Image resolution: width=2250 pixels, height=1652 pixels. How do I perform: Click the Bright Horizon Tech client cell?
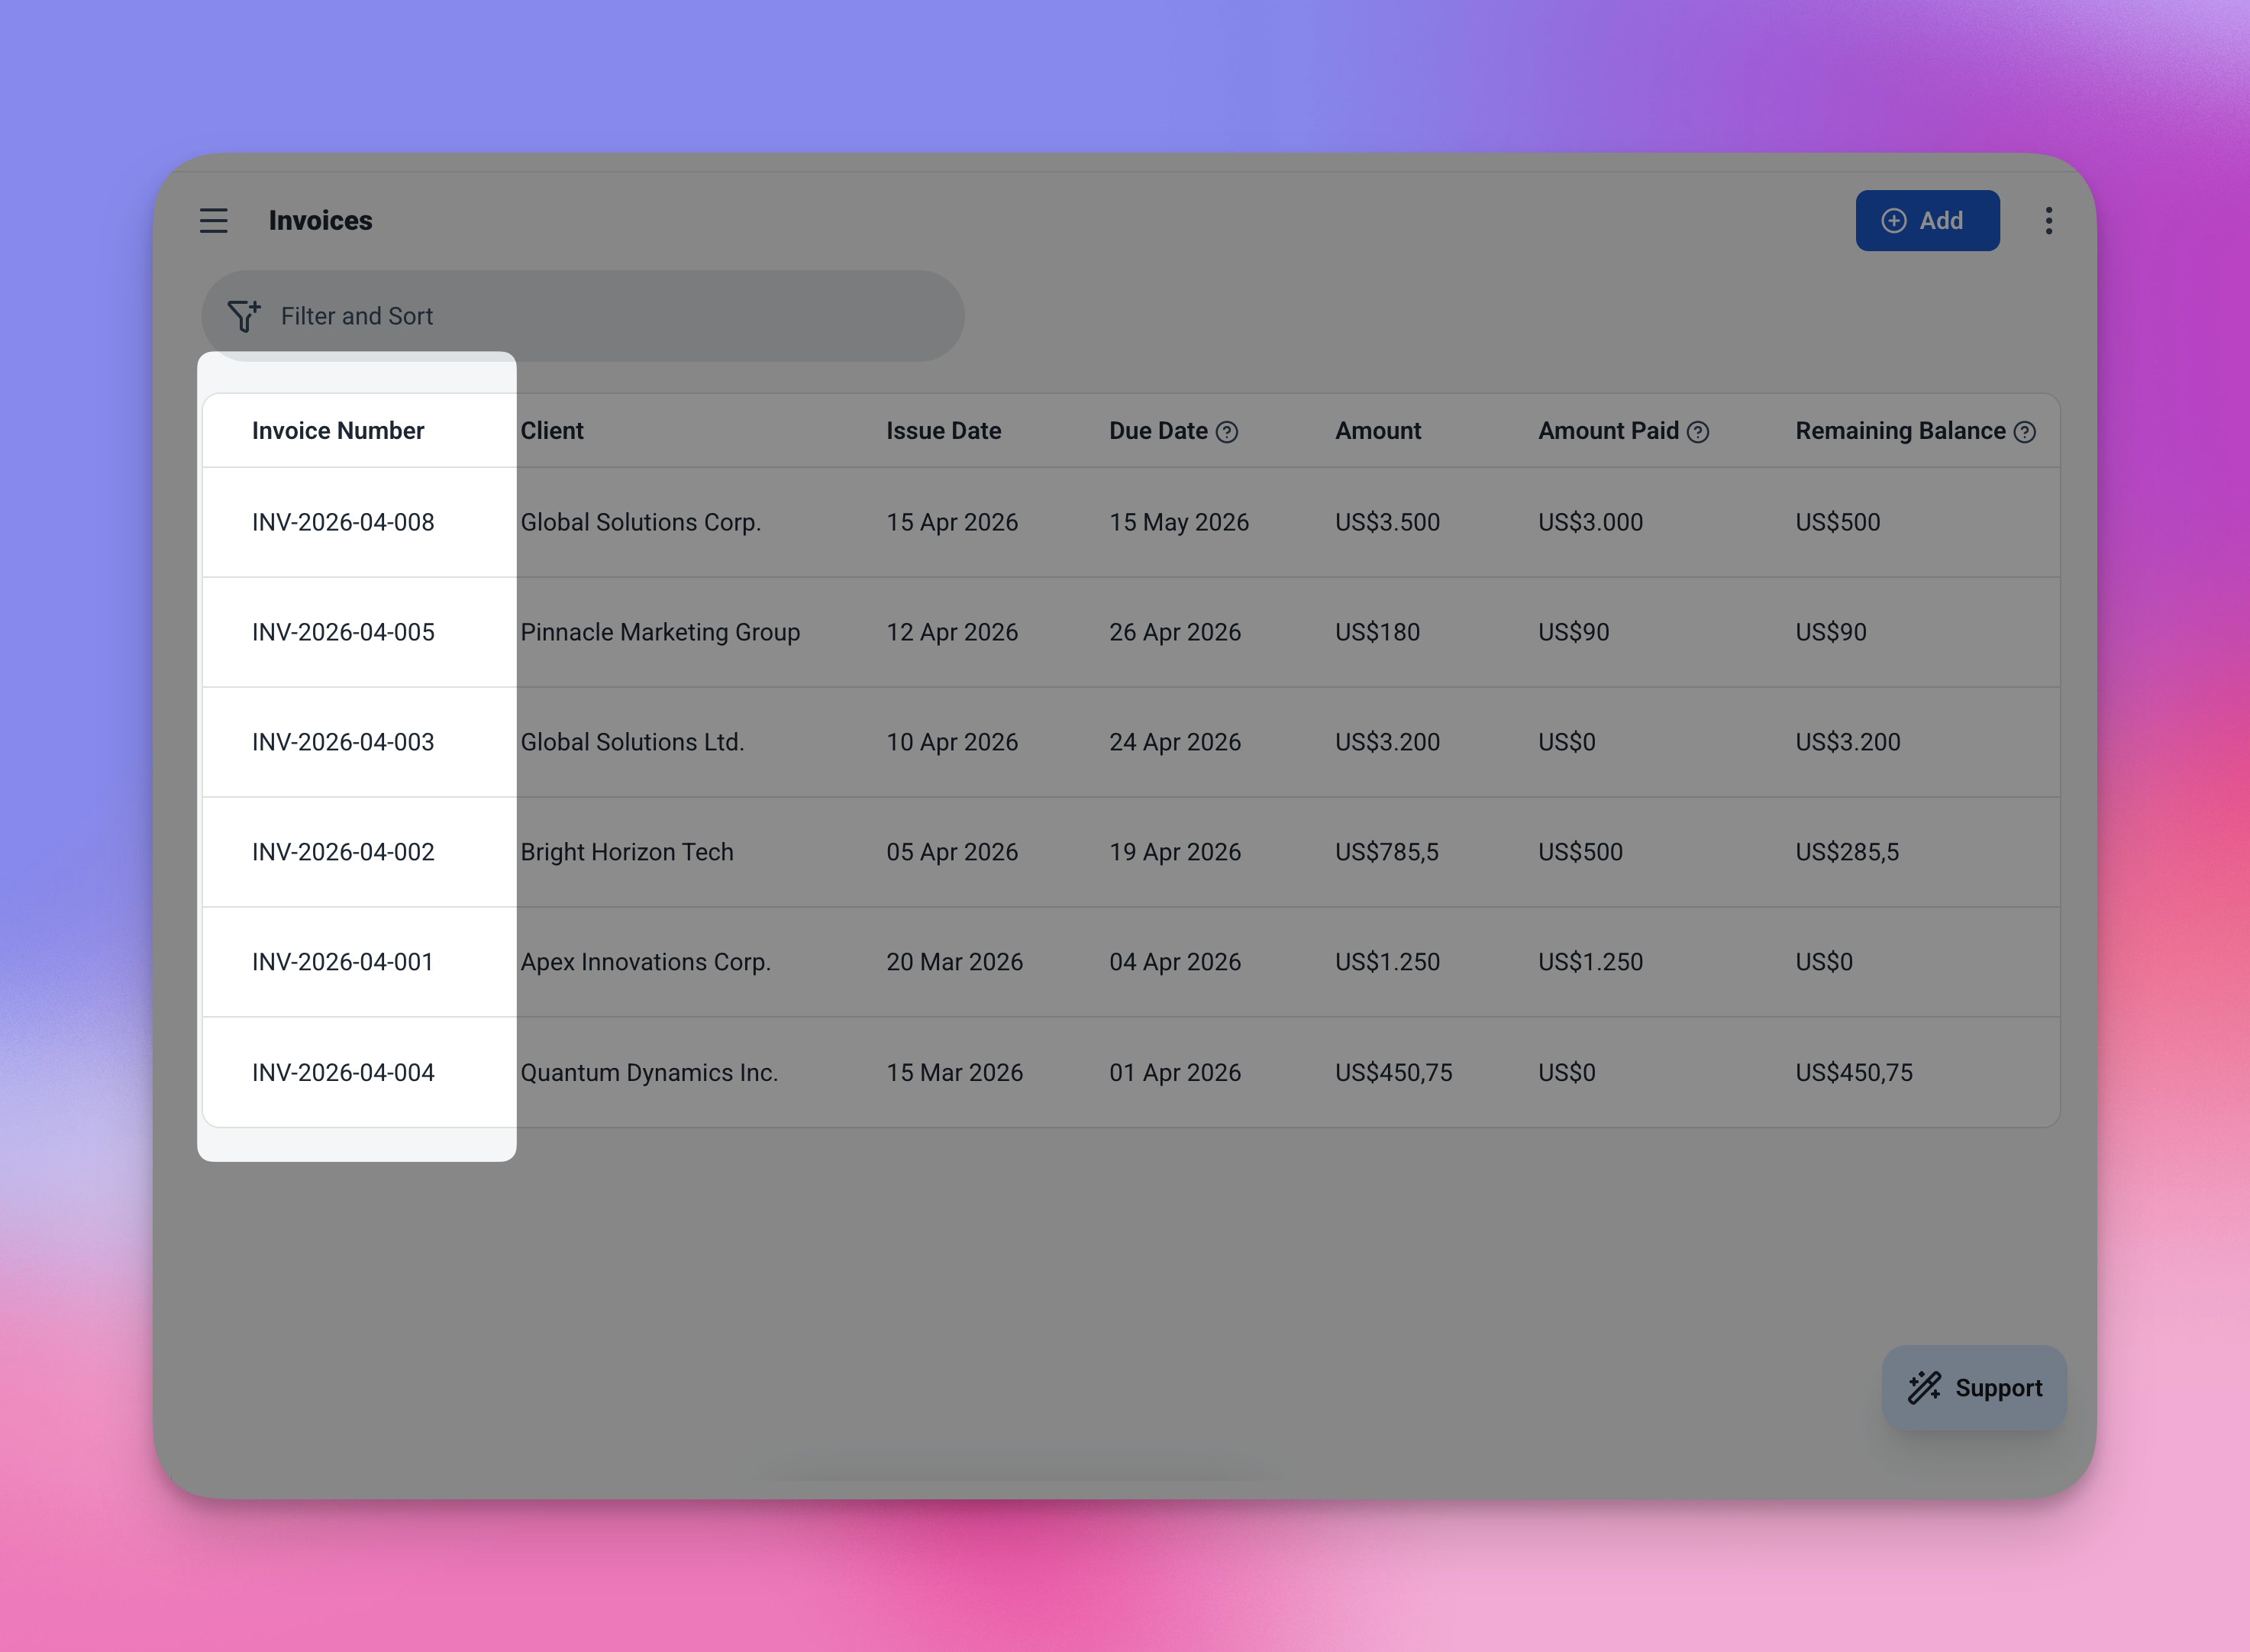(627, 852)
